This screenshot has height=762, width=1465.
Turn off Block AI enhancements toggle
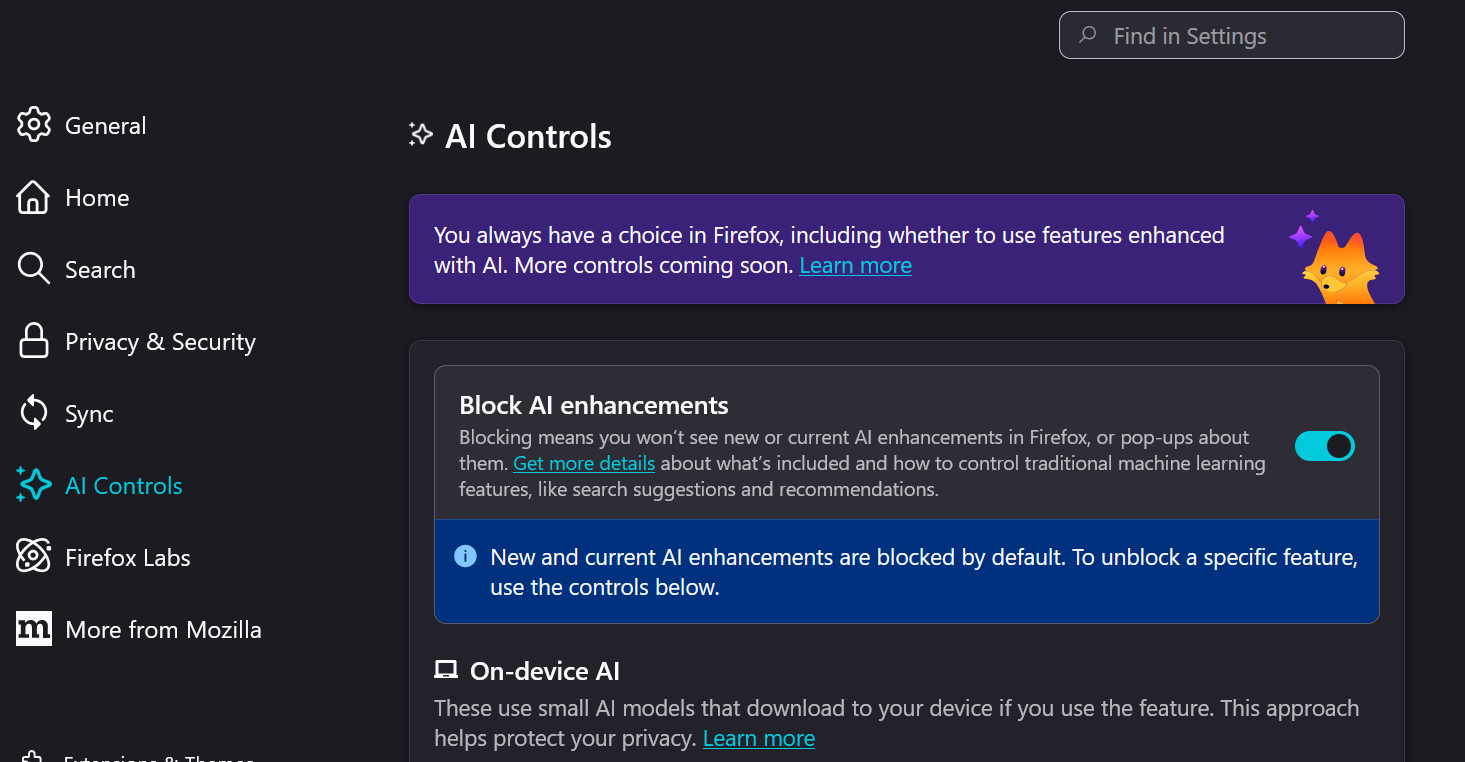tap(1324, 446)
